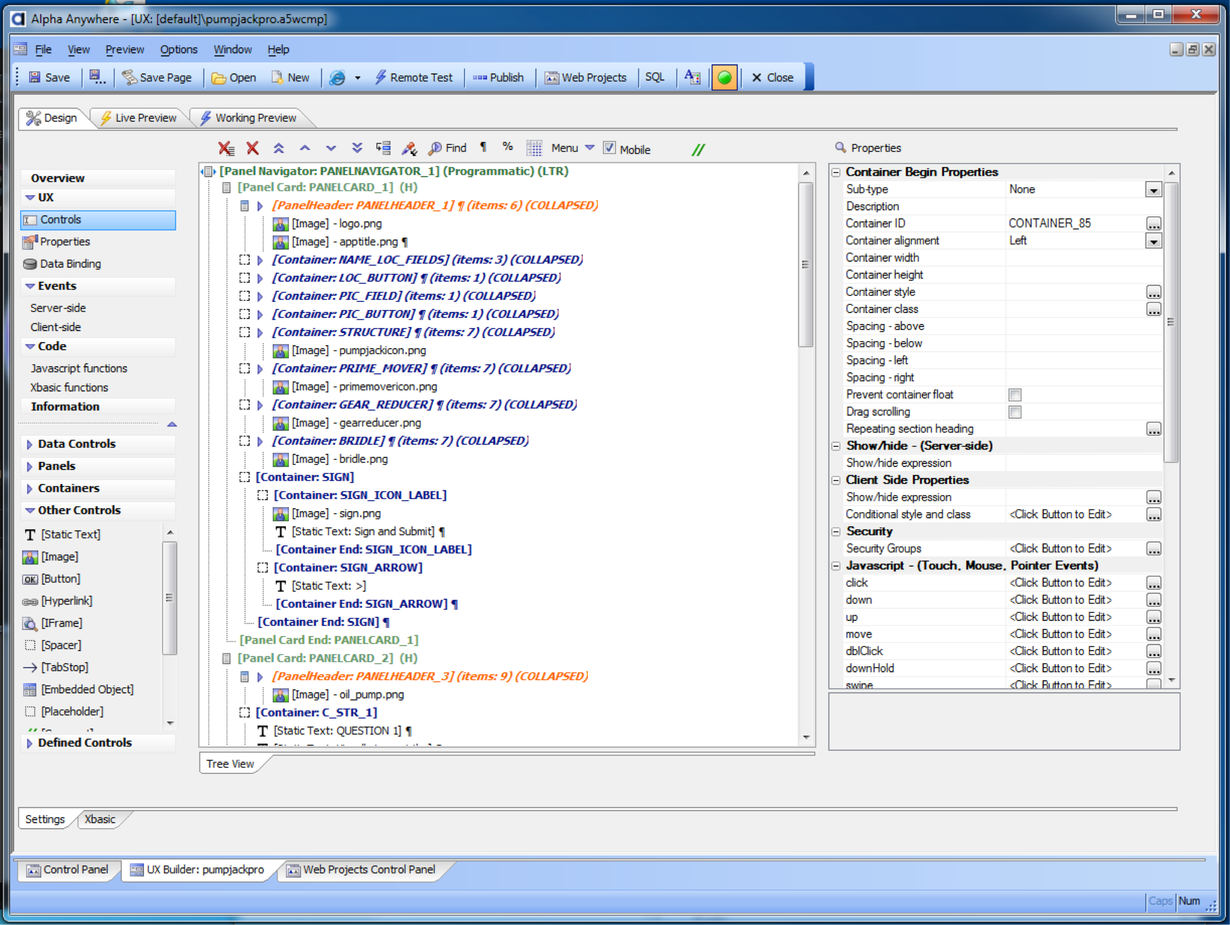Collapse all tree nodes with double-up chevron icon
The height and width of the screenshot is (925, 1230).
277,148
